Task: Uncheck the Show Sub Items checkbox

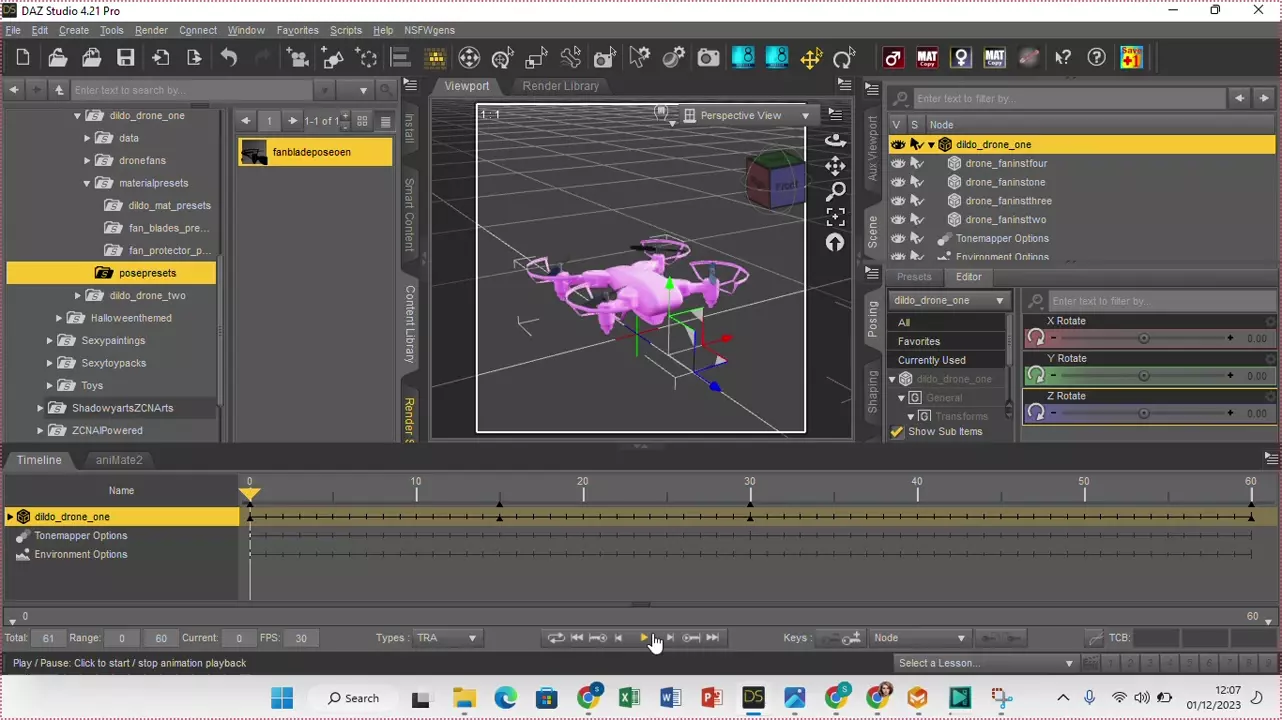Action: pyautogui.click(x=897, y=432)
